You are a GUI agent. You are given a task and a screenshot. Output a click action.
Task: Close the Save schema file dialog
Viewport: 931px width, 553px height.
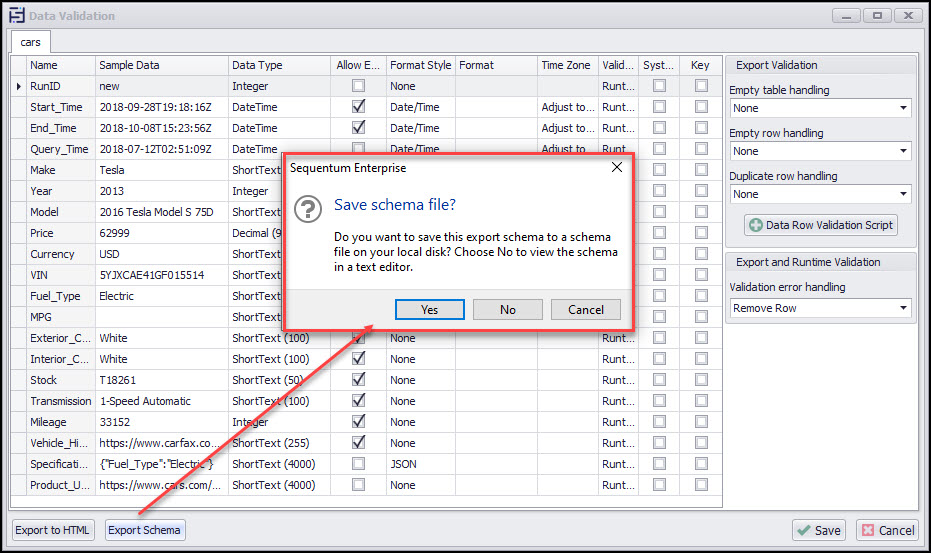[616, 167]
